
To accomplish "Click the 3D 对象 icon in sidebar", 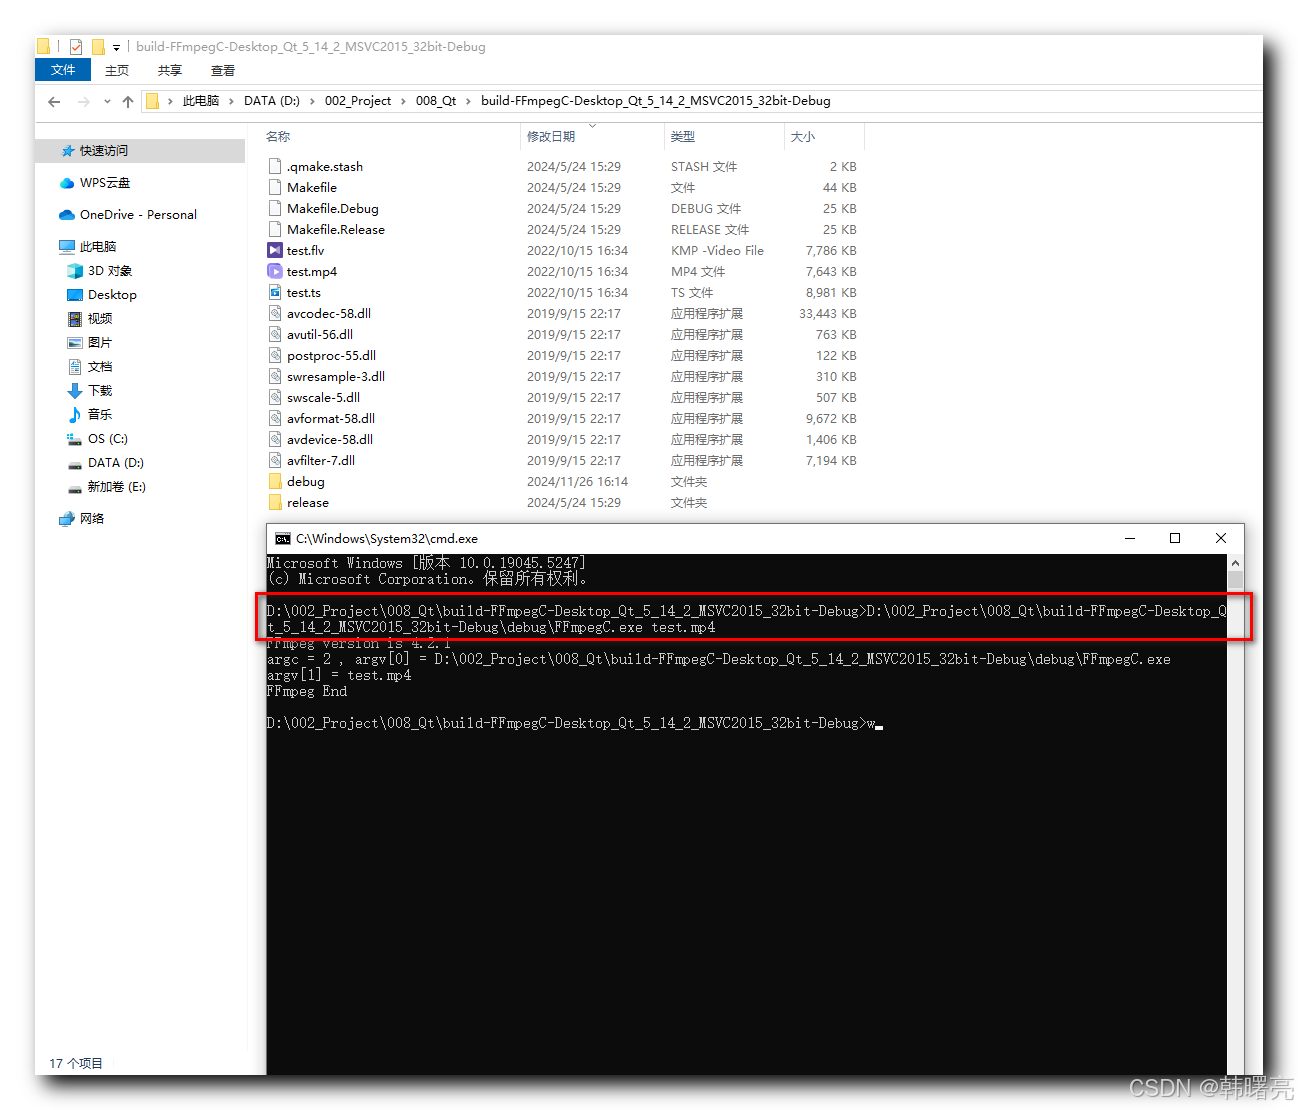I will [75, 271].
